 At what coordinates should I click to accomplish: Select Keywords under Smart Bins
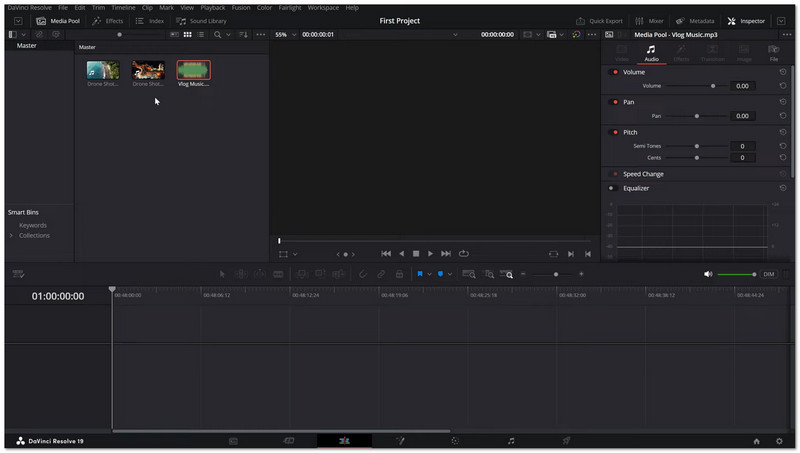[x=33, y=225]
